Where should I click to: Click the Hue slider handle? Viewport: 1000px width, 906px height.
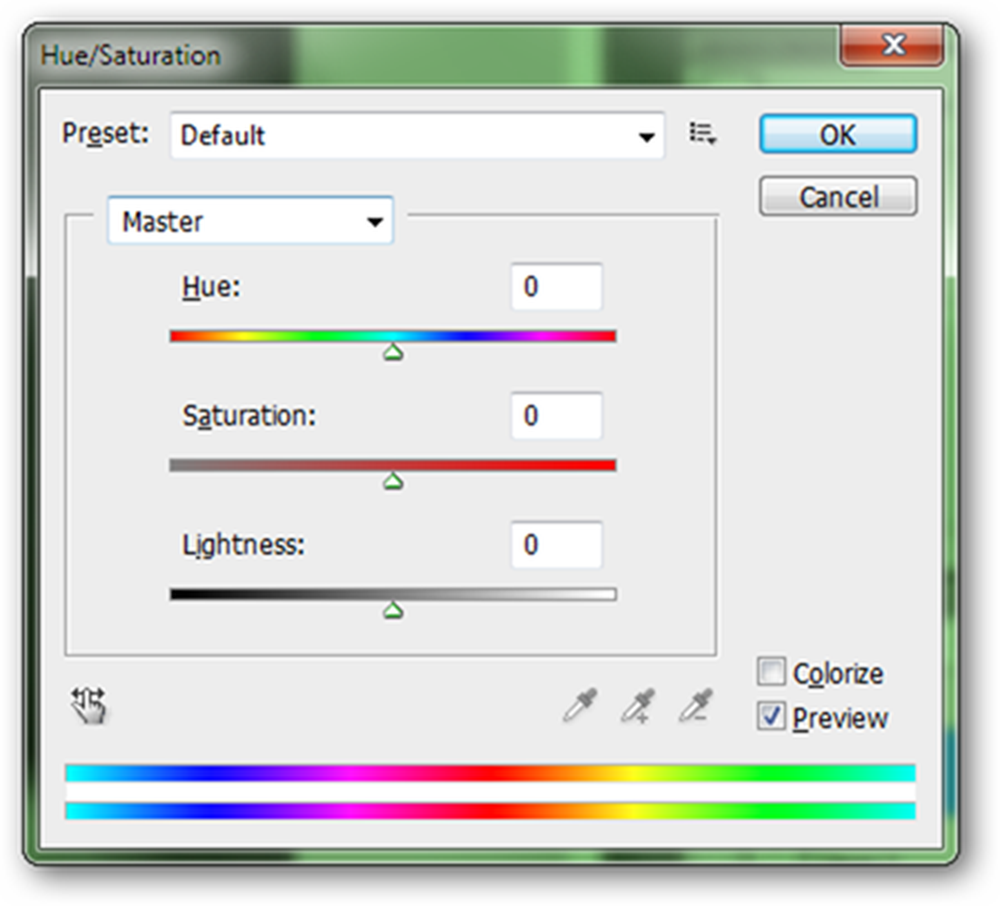[393, 352]
